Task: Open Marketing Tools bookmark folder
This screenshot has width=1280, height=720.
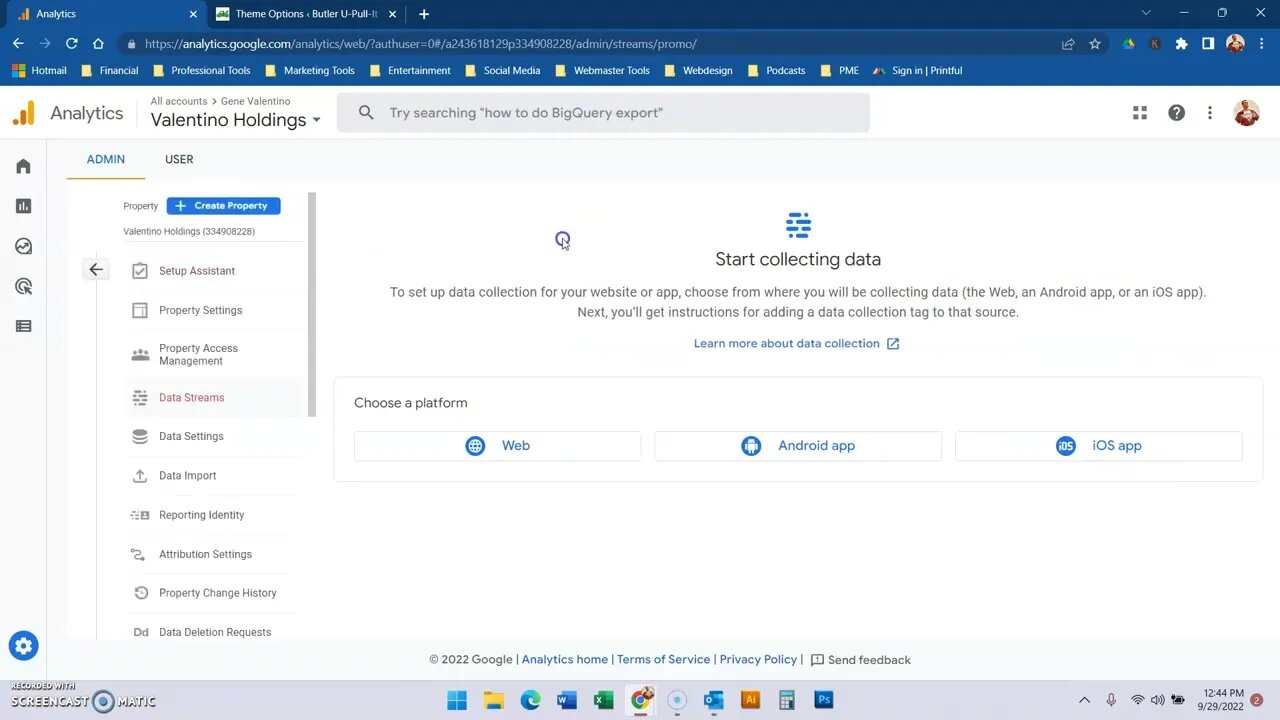Action: [309, 71]
